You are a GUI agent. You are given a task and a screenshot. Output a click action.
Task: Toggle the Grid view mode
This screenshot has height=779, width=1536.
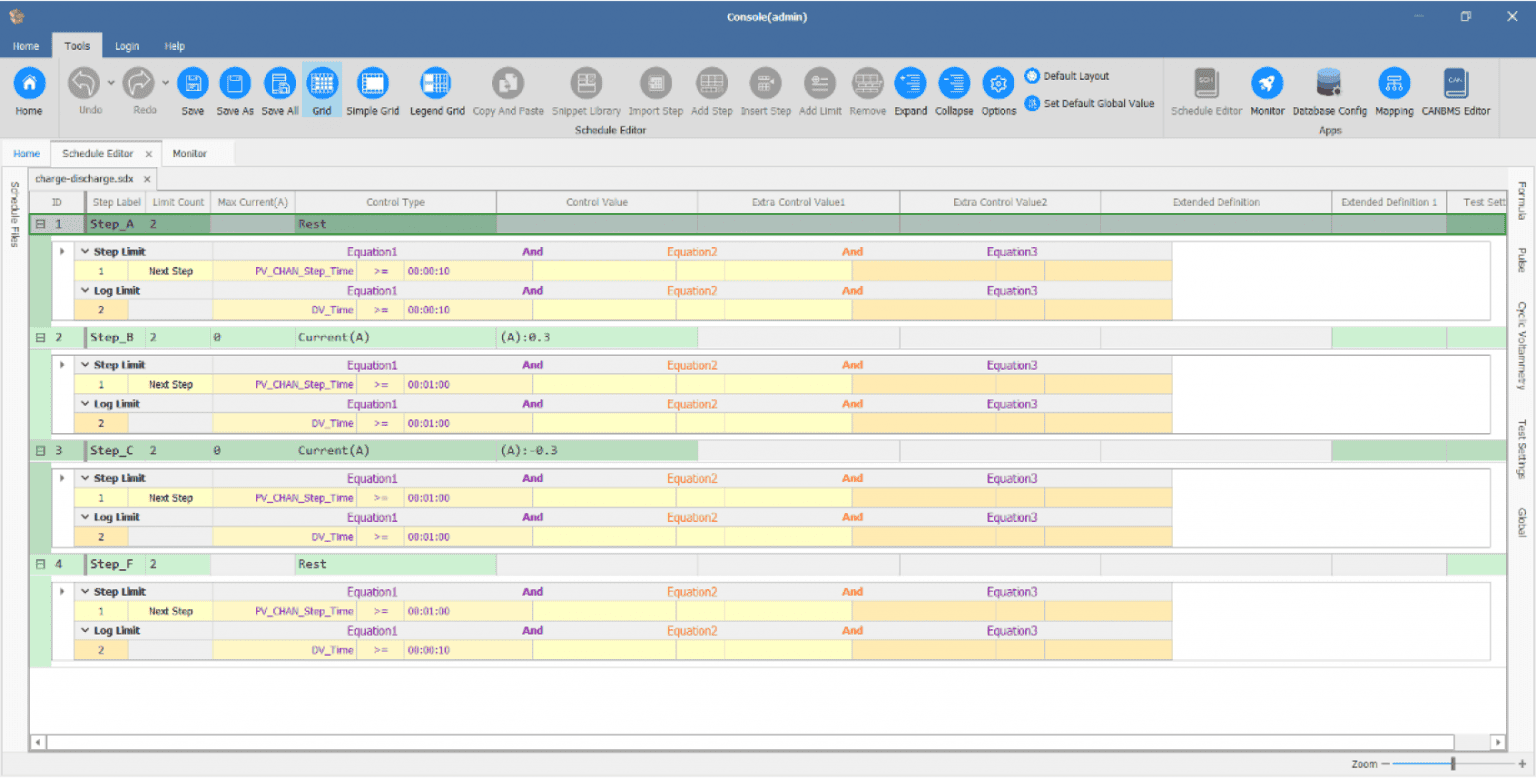click(x=320, y=90)
